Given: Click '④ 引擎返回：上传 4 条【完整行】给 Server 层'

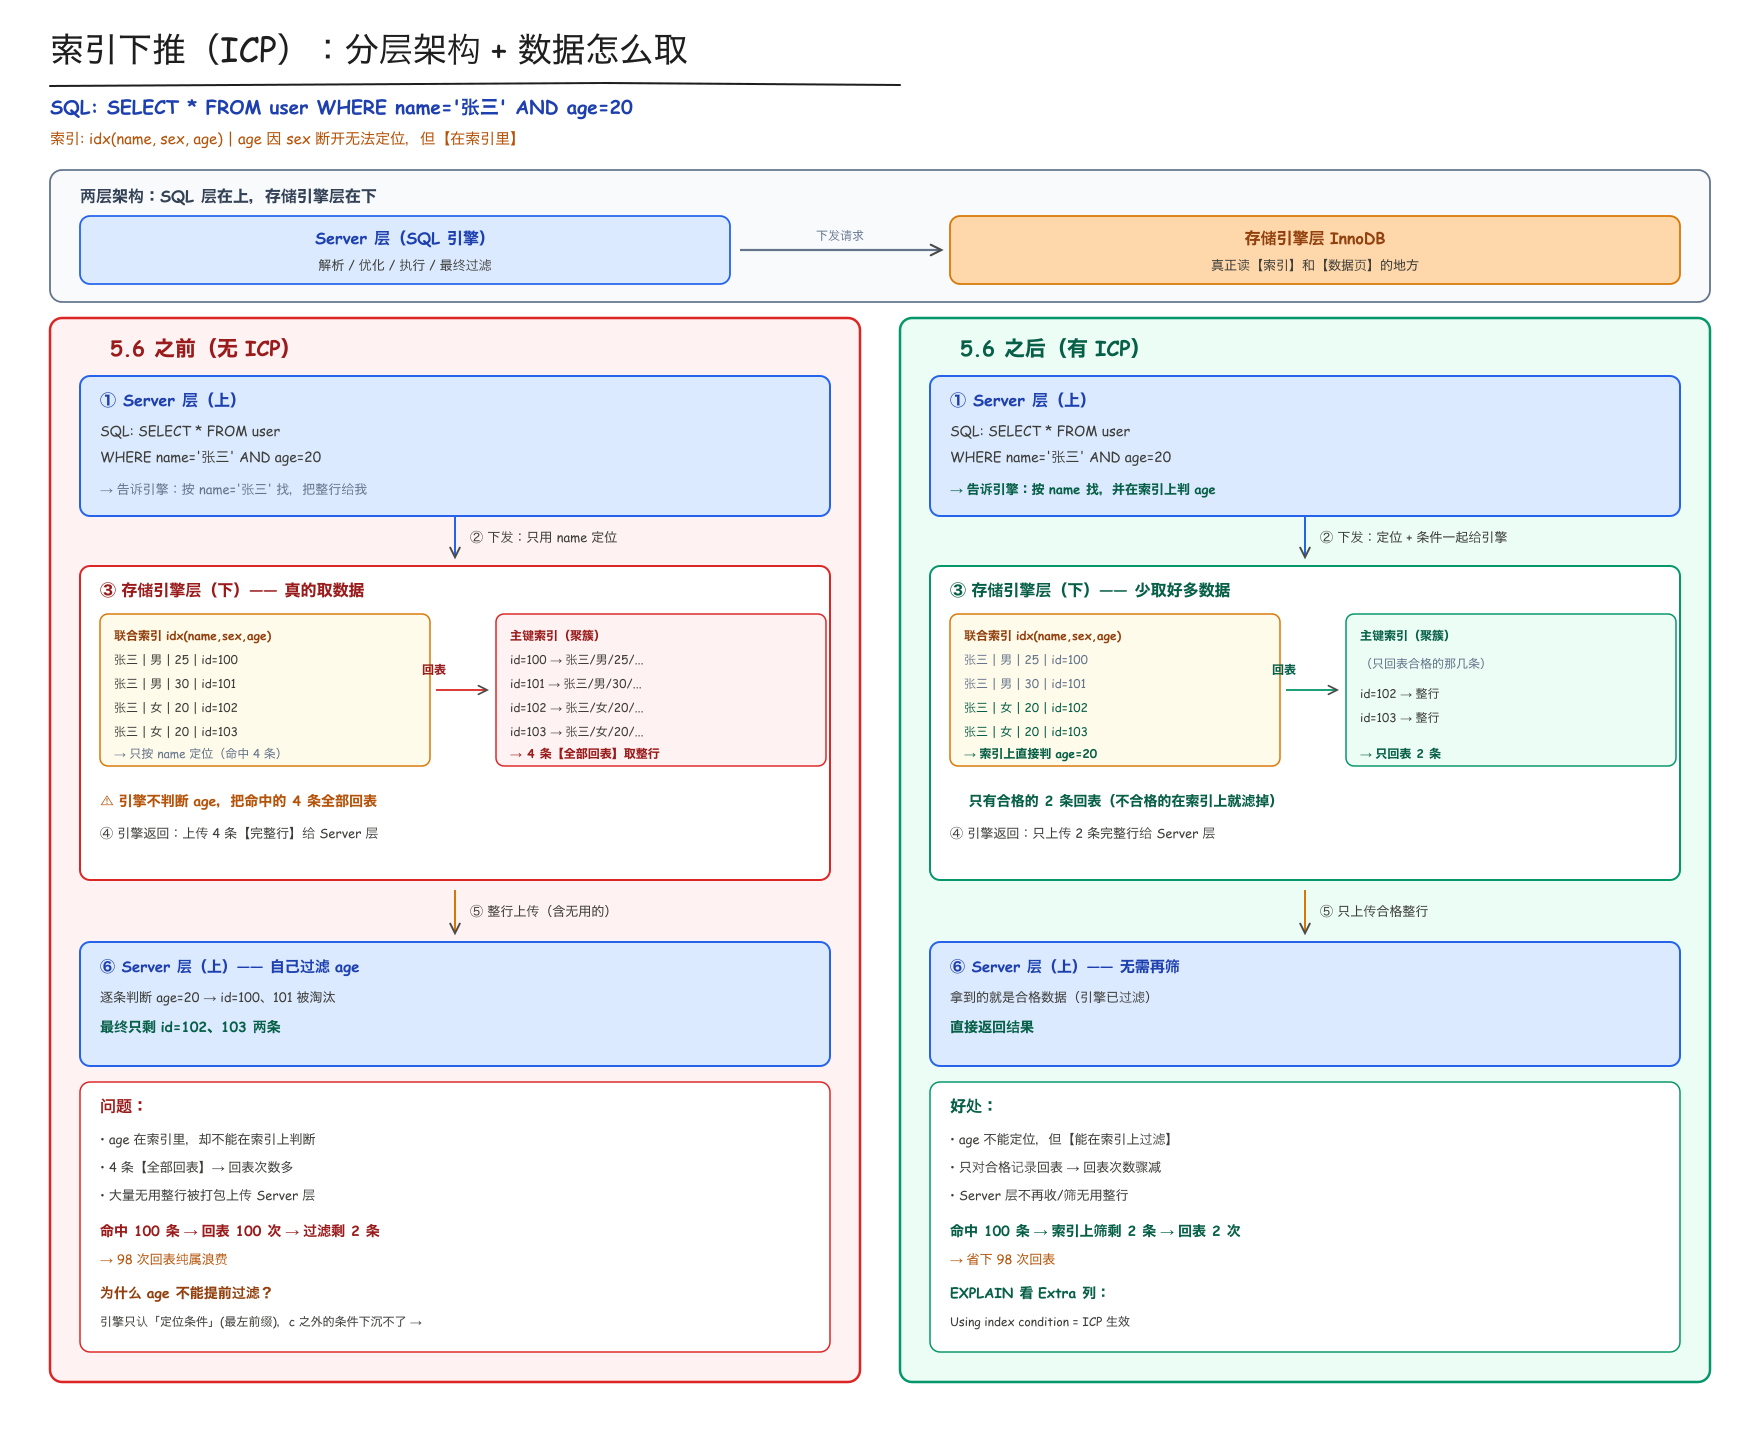Looking at the screenshot, I should 239,833.
